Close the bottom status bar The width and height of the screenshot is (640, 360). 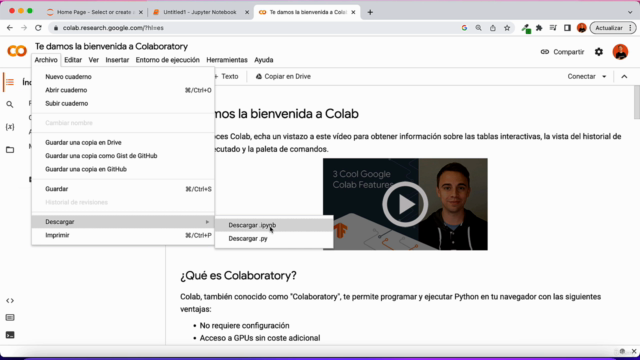[634, 351]
